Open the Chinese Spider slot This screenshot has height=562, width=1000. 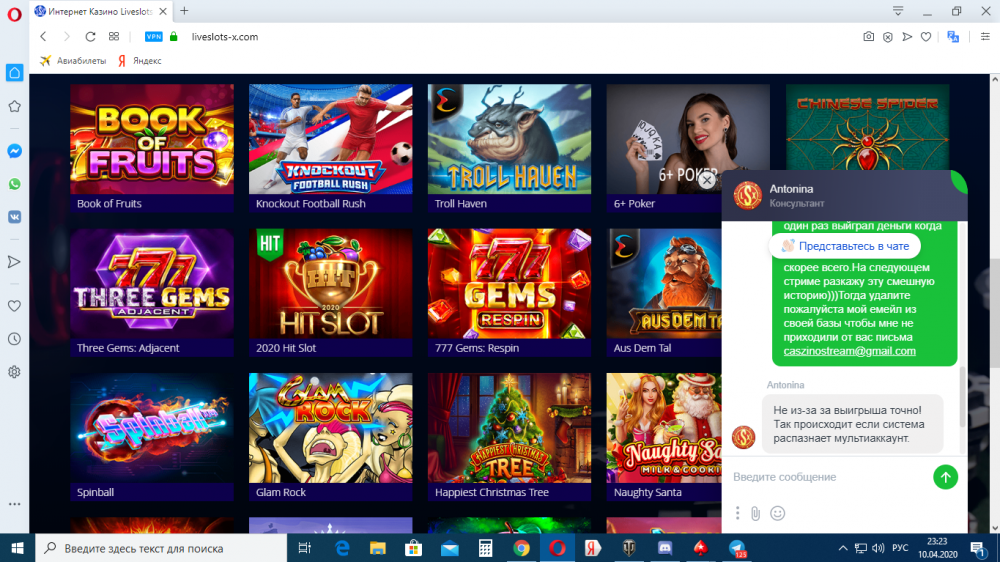(867, 126)
